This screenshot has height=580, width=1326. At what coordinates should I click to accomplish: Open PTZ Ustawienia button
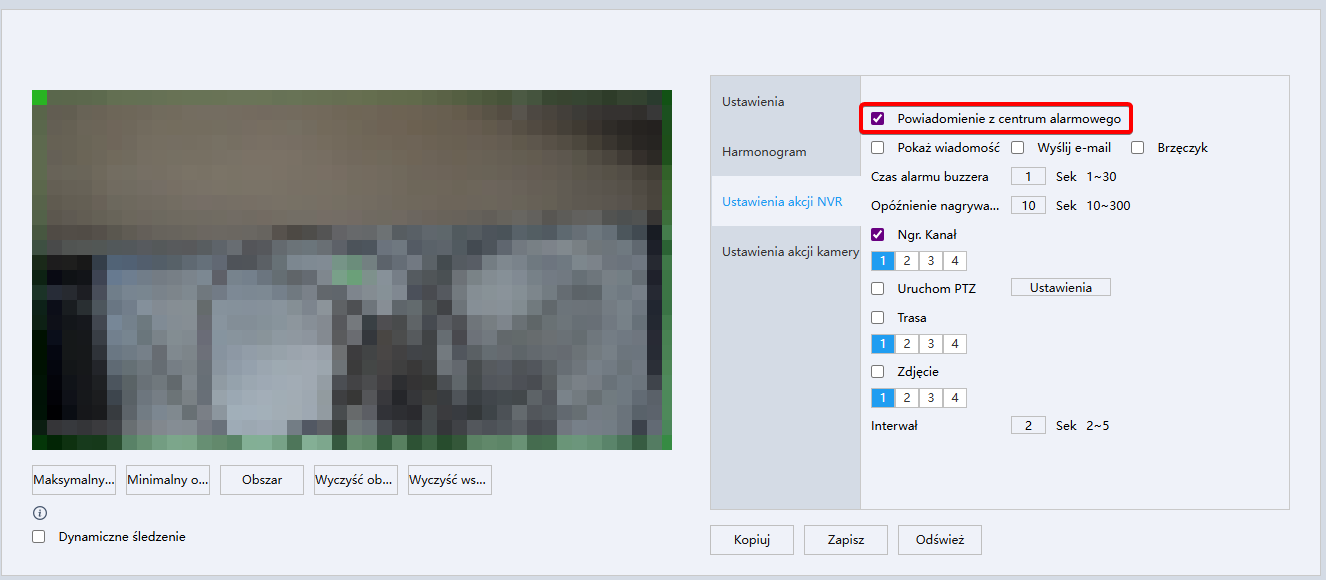[1061, 288]
